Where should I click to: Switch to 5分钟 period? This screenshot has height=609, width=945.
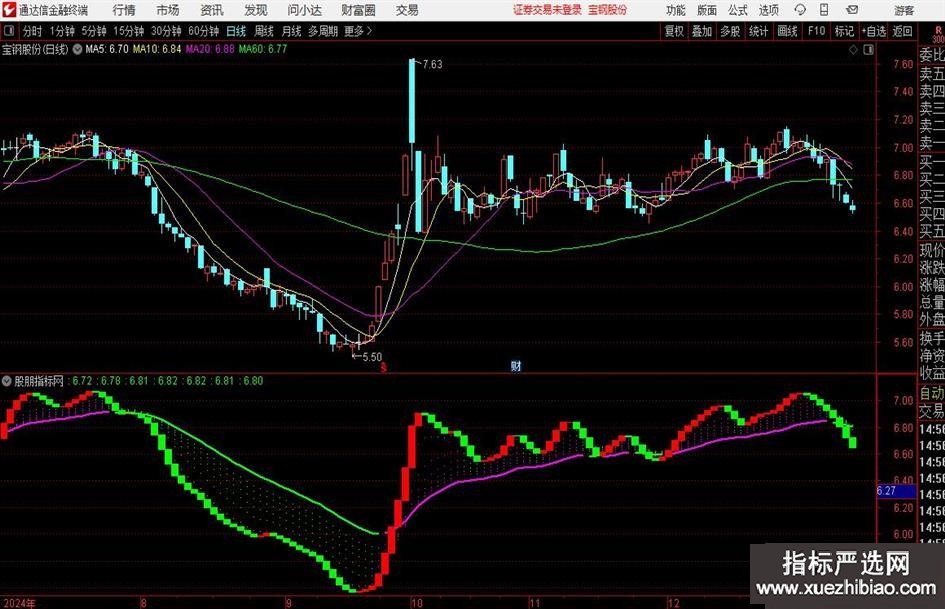93,31
